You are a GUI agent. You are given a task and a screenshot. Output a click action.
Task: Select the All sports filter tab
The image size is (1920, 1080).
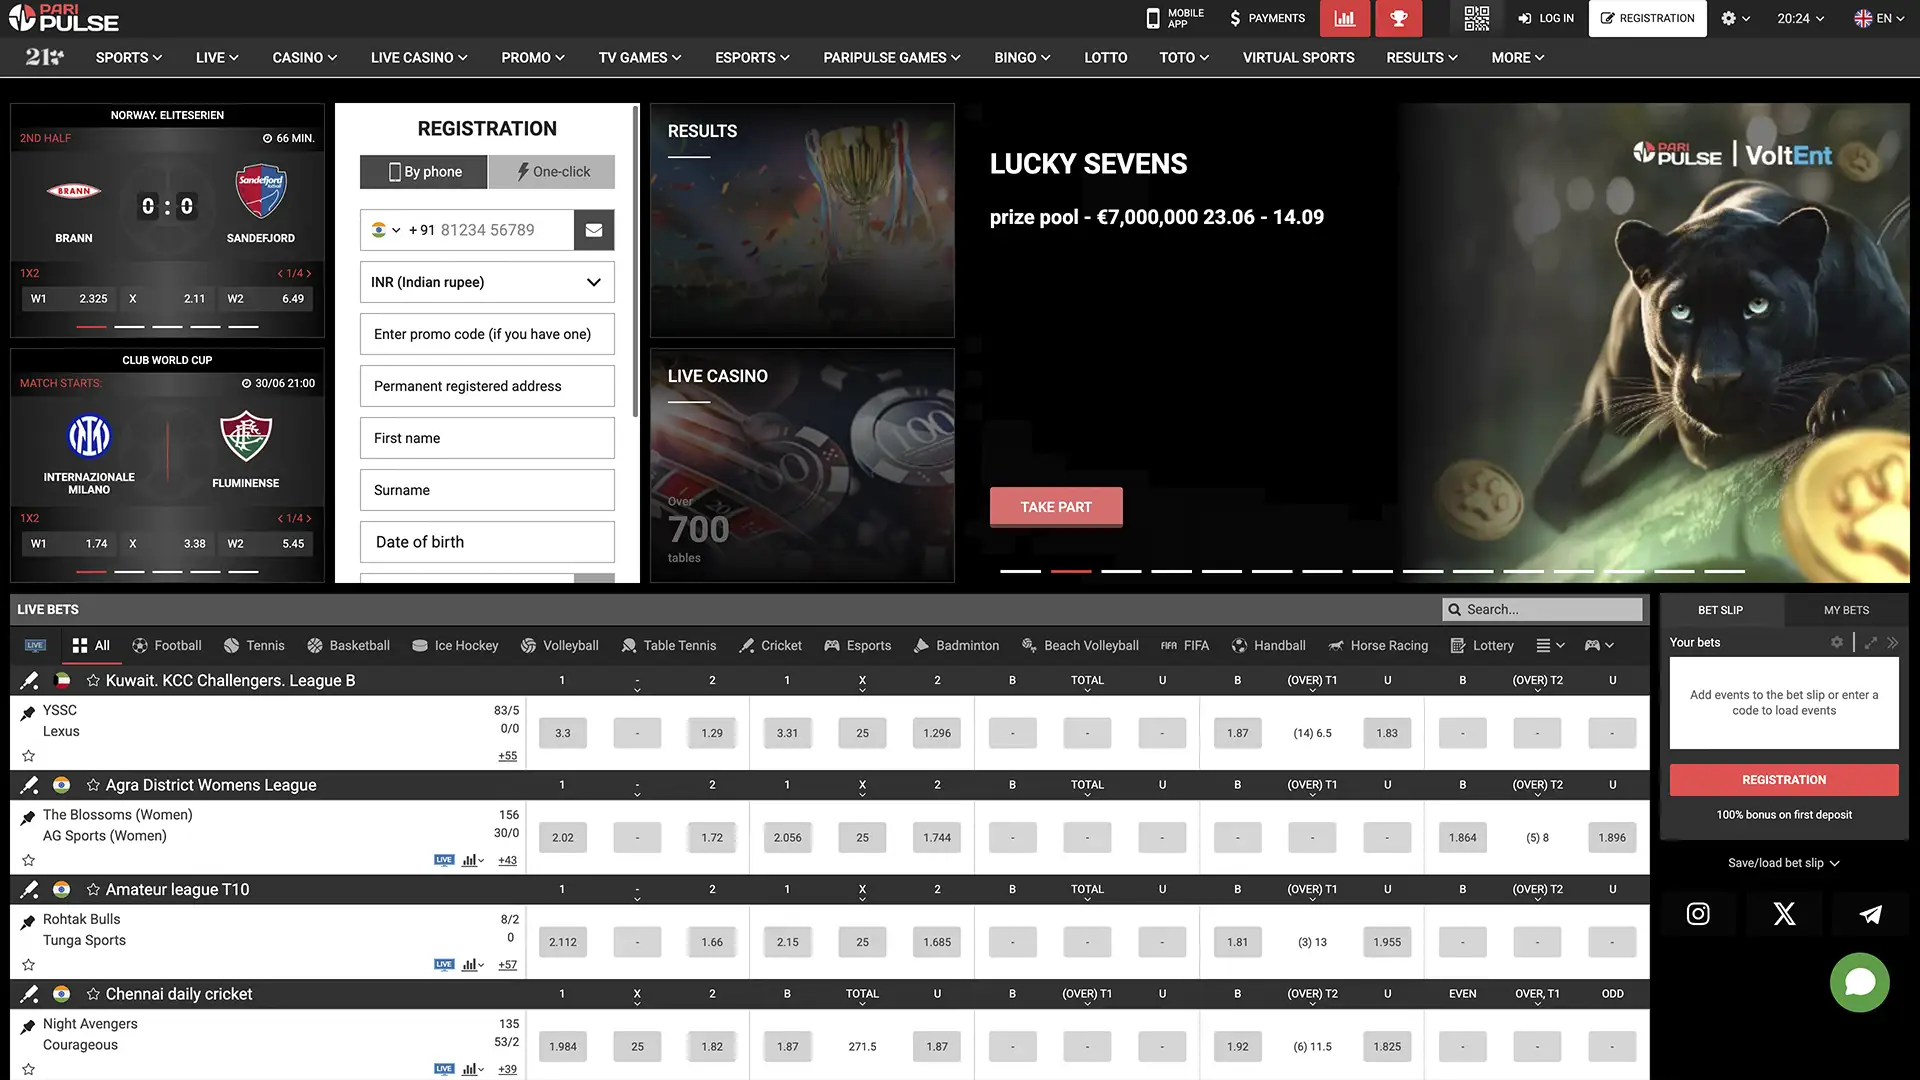92,646
